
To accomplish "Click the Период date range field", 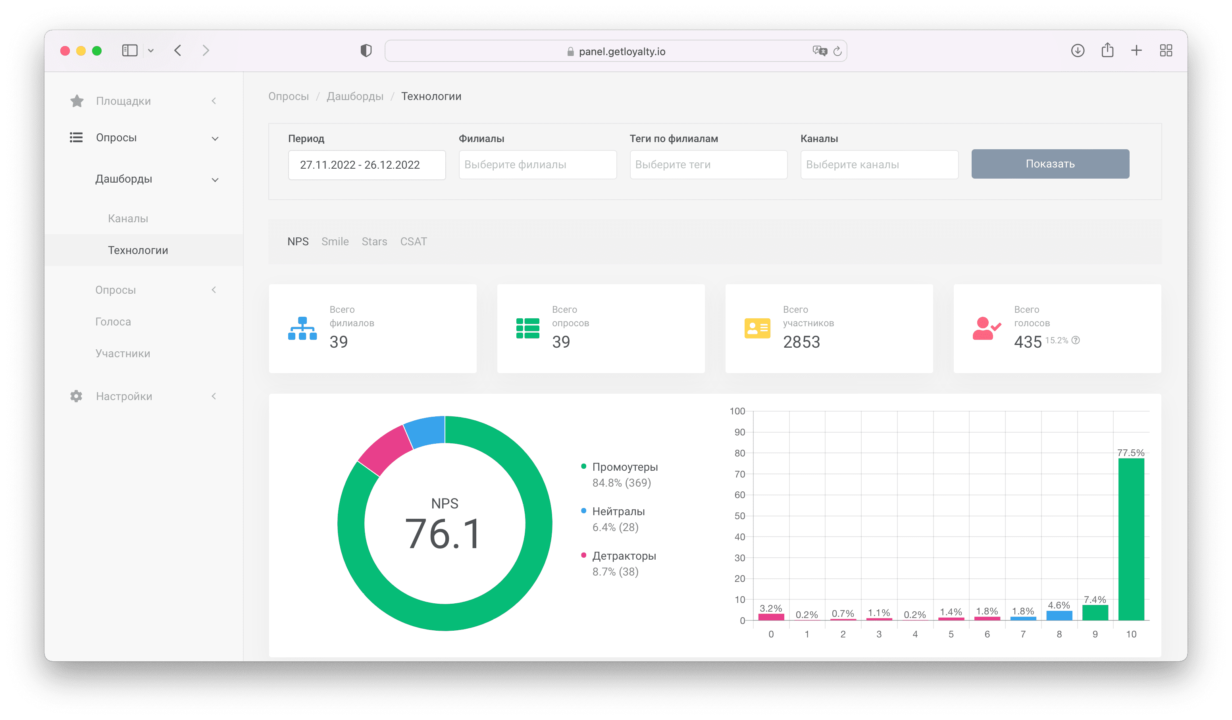I will coord(366,165).
